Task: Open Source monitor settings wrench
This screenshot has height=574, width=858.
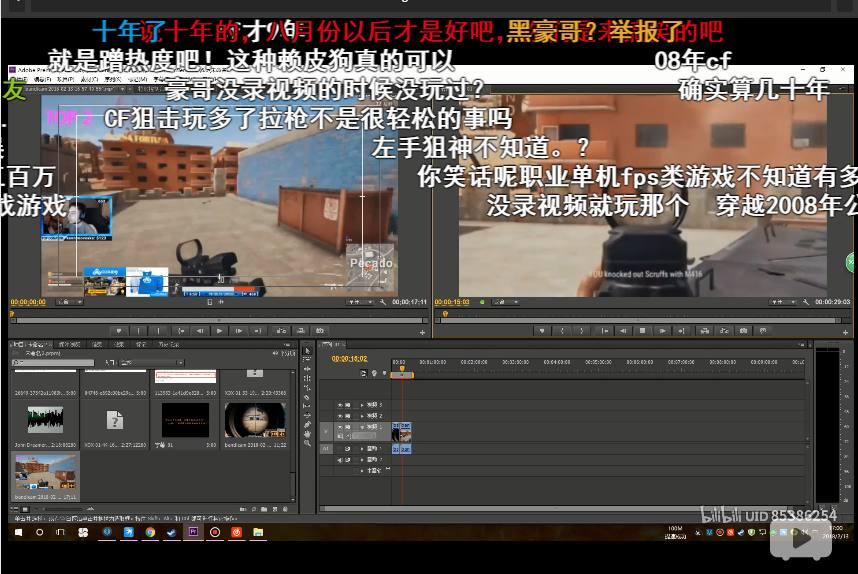Action: click(382, 302)
